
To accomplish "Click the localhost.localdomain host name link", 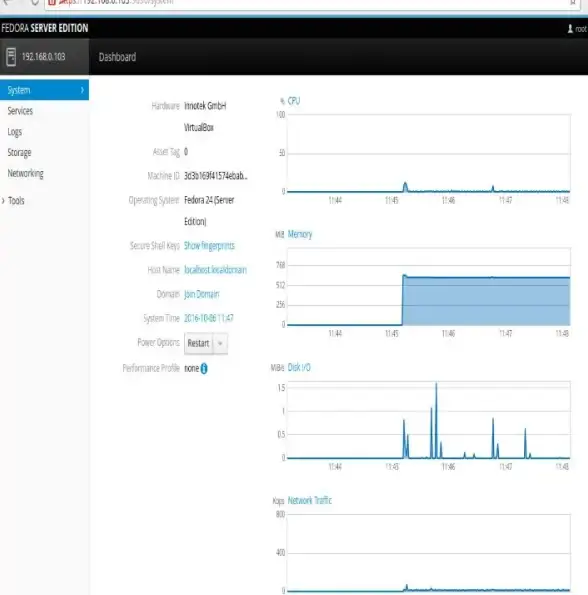I will tap(215, 270).
